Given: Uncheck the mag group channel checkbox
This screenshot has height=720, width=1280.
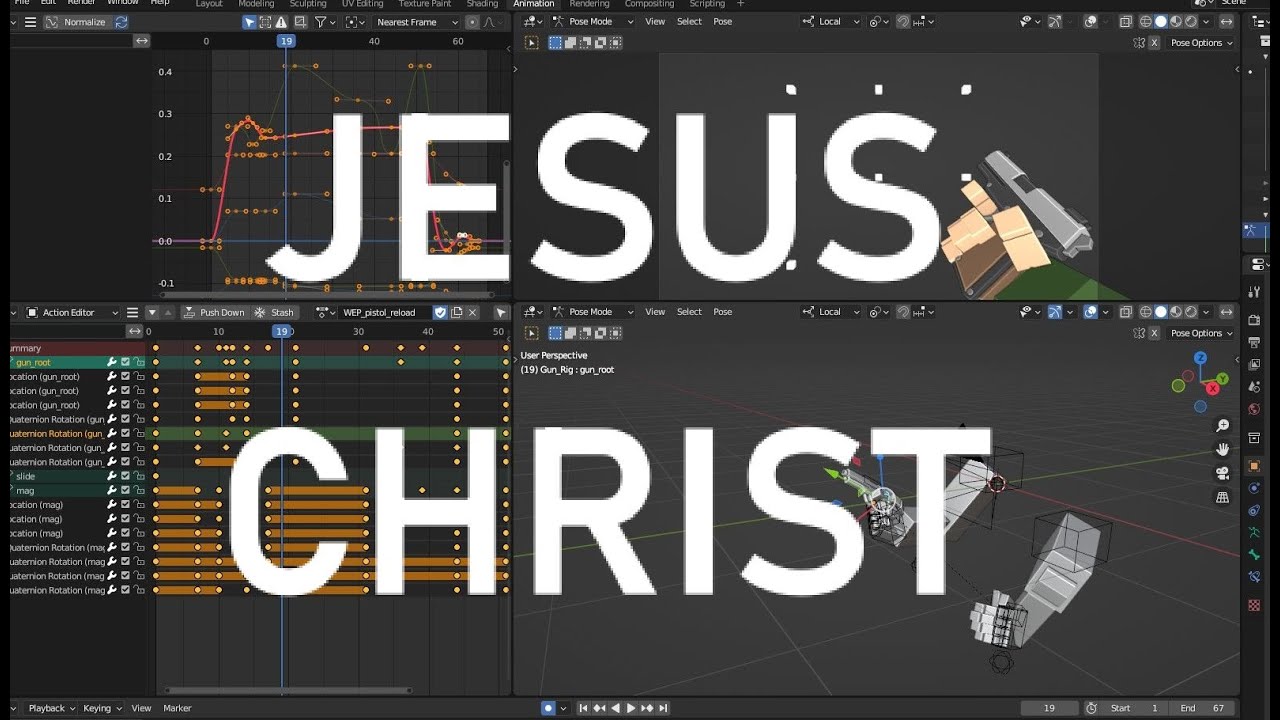Looking at the screenshot, I should click(x=125, y=491).
